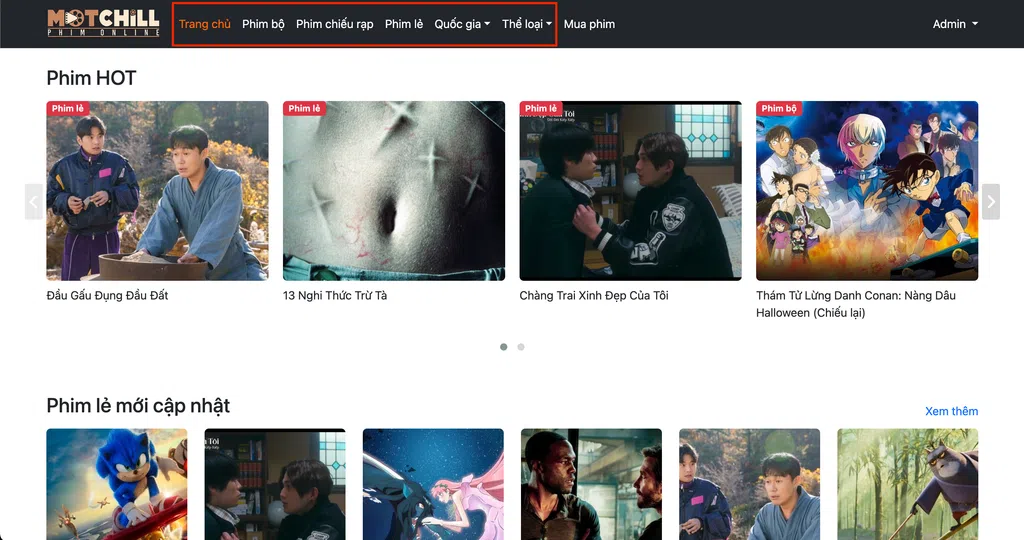Open the Sonic movie thumbnail
Screen dimensions: 1024x540
coord(117,484)
